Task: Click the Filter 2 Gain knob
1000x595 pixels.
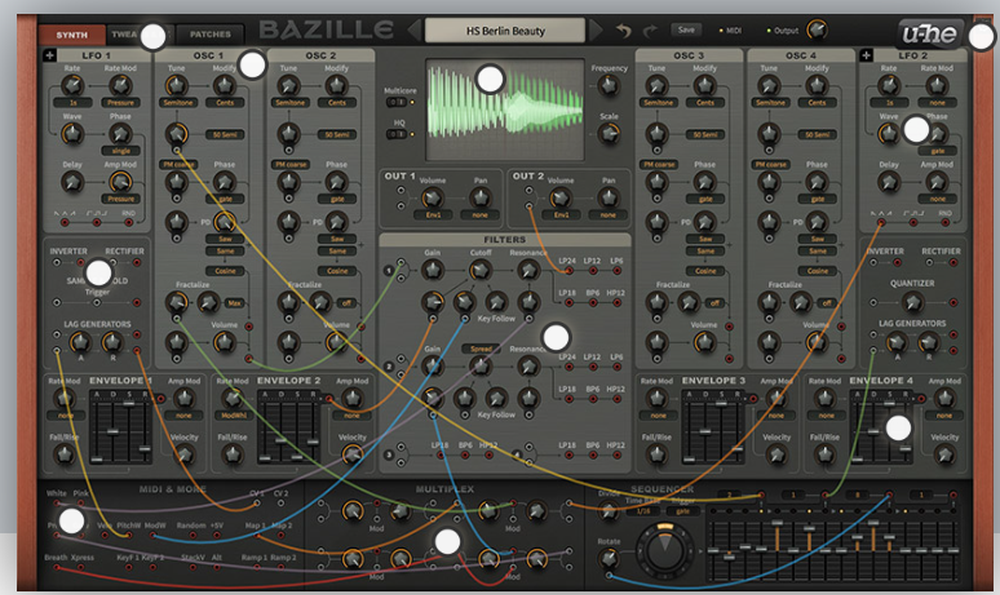Action: 432,366
